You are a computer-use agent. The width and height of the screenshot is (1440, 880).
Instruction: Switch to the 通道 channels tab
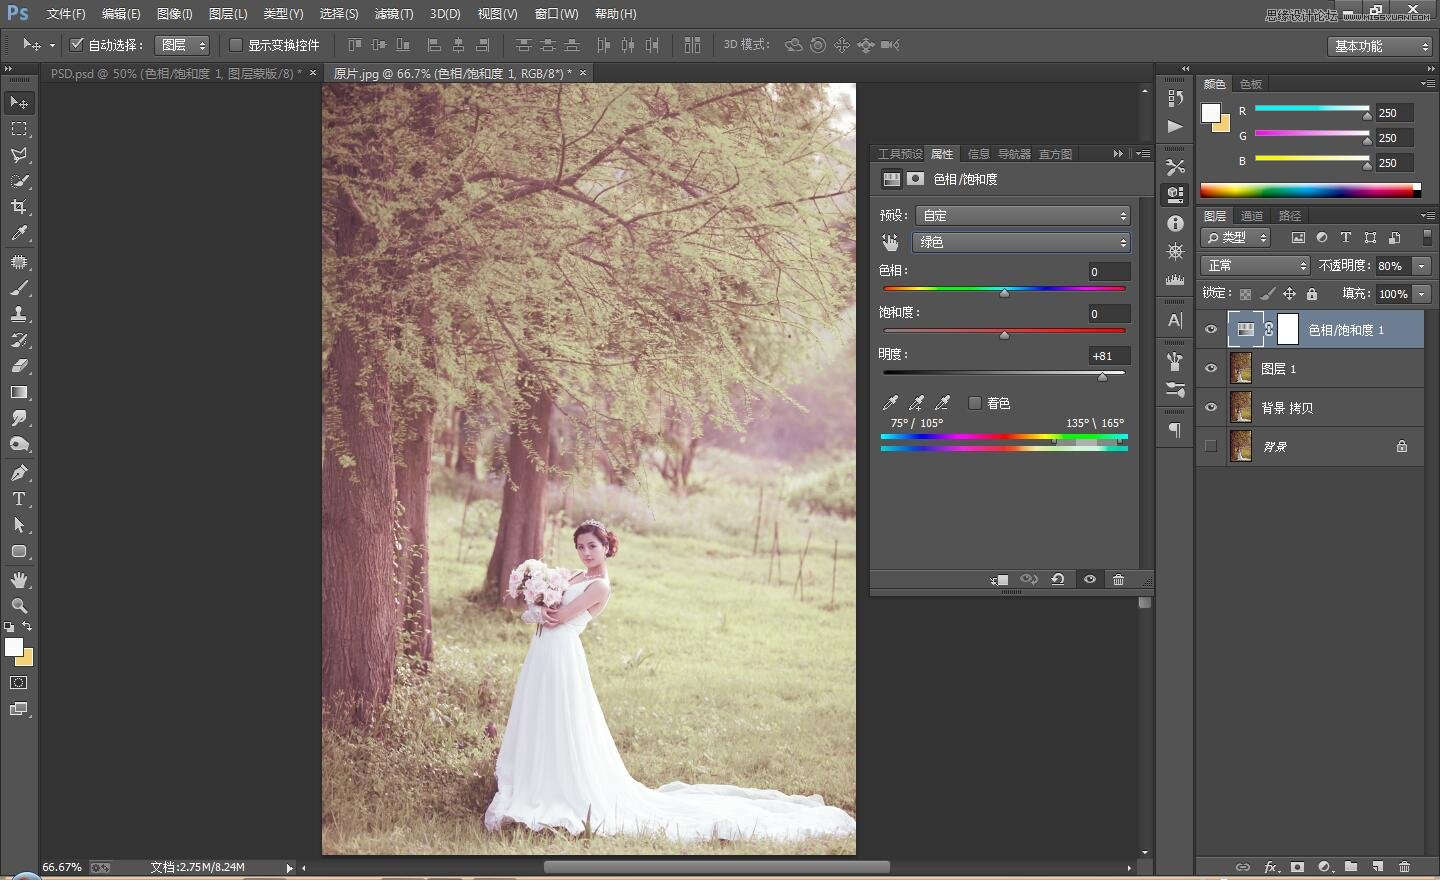(x=1252, y=216)
